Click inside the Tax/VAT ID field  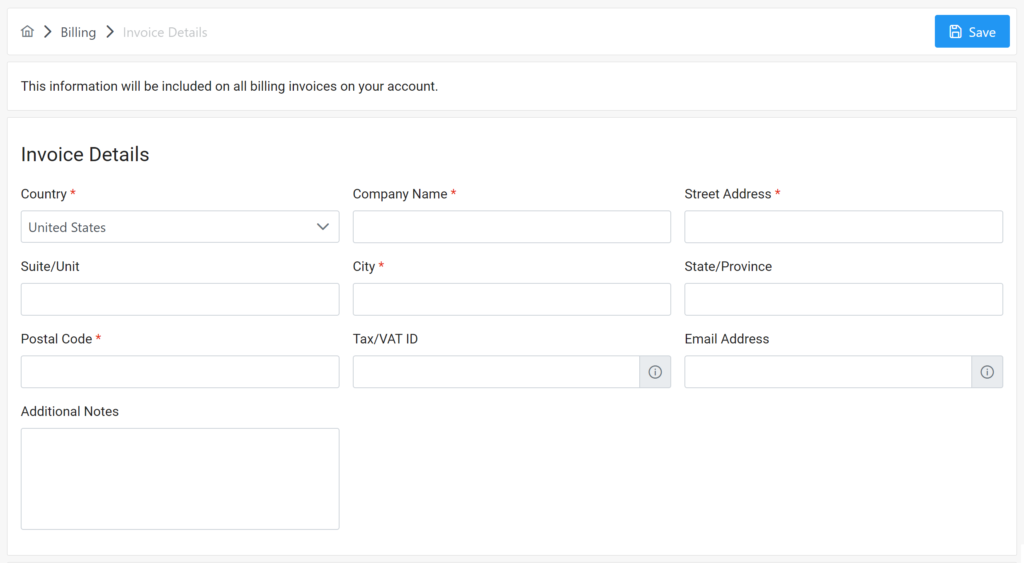tap(496, 372)
